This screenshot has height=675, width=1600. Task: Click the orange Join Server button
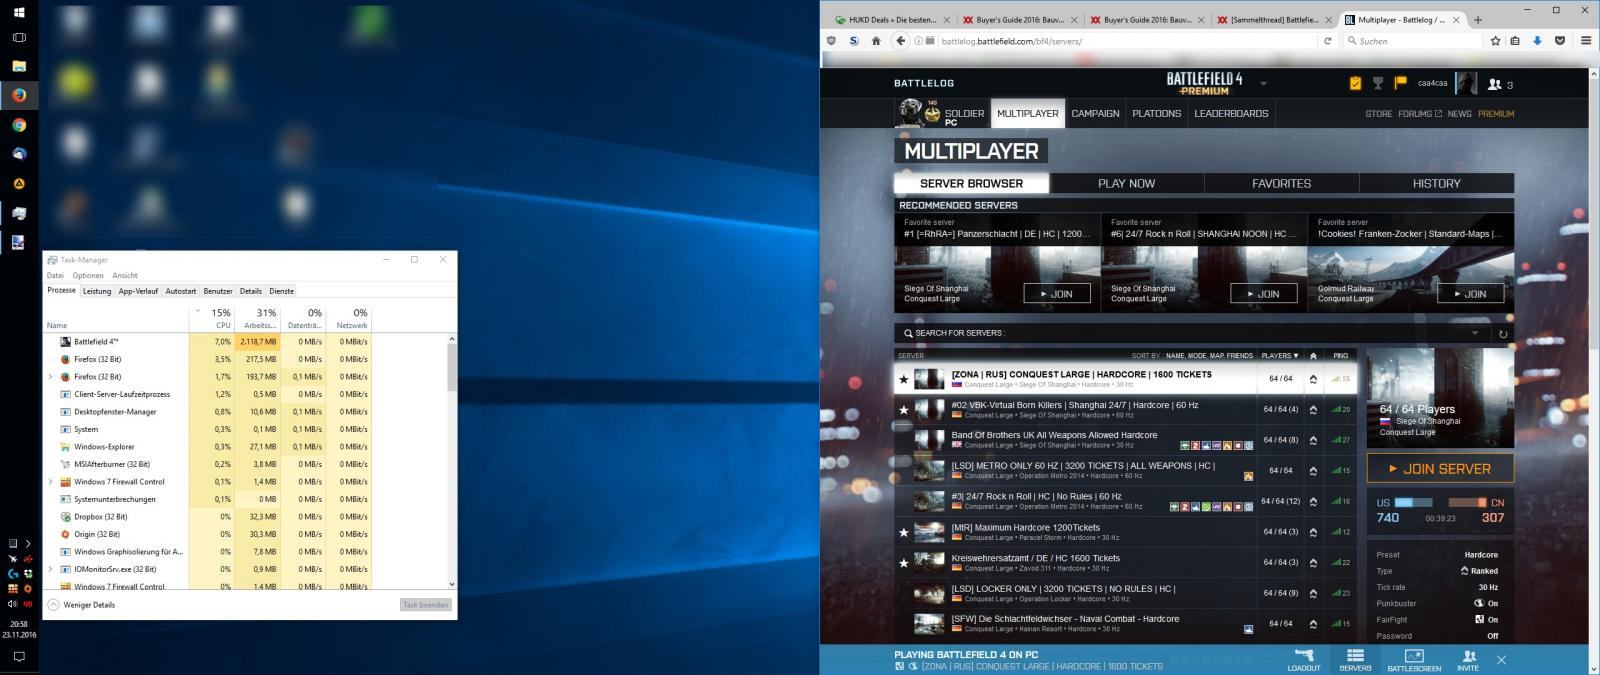[1440, 468]
